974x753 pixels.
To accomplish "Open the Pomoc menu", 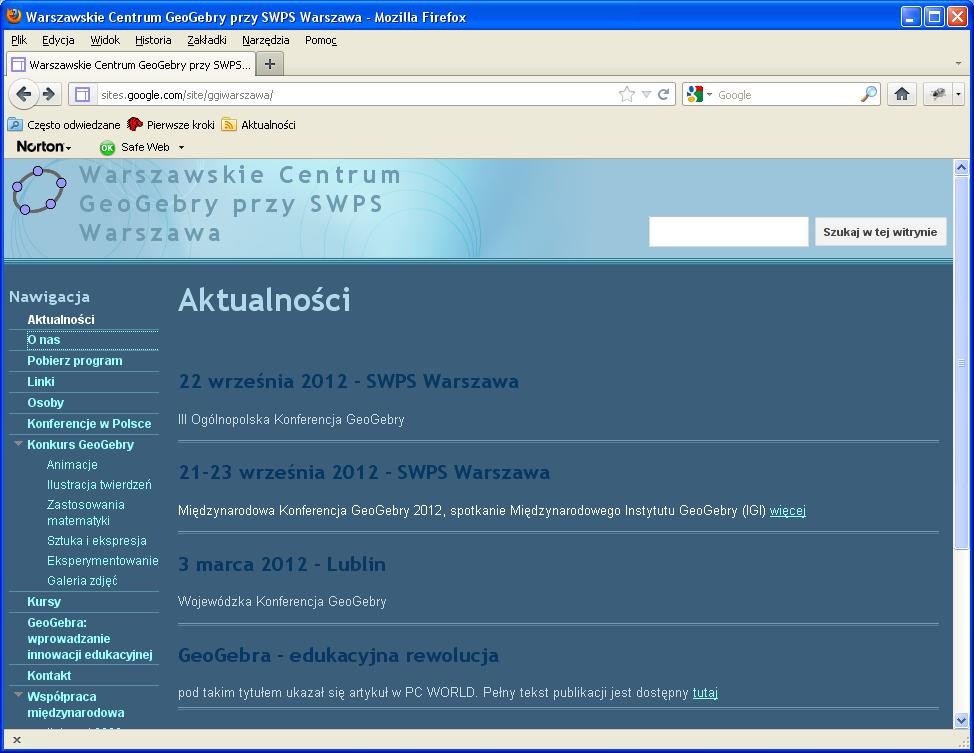I will [321, 40].
